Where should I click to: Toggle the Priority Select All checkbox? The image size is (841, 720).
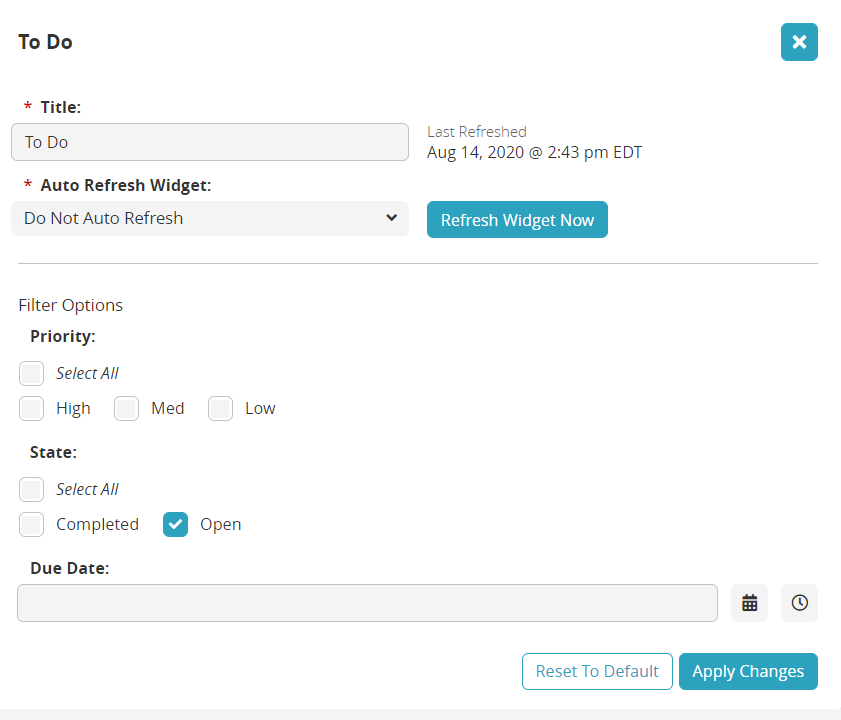pyautogui.click(x=32, y=373)
